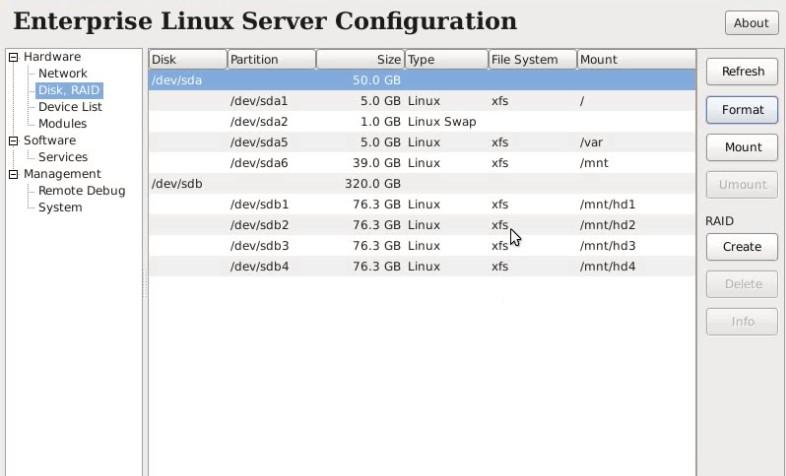Select the /dev/sdb4 partition row
The width and height of the screenshot is (786, 476).
(422, 267)
